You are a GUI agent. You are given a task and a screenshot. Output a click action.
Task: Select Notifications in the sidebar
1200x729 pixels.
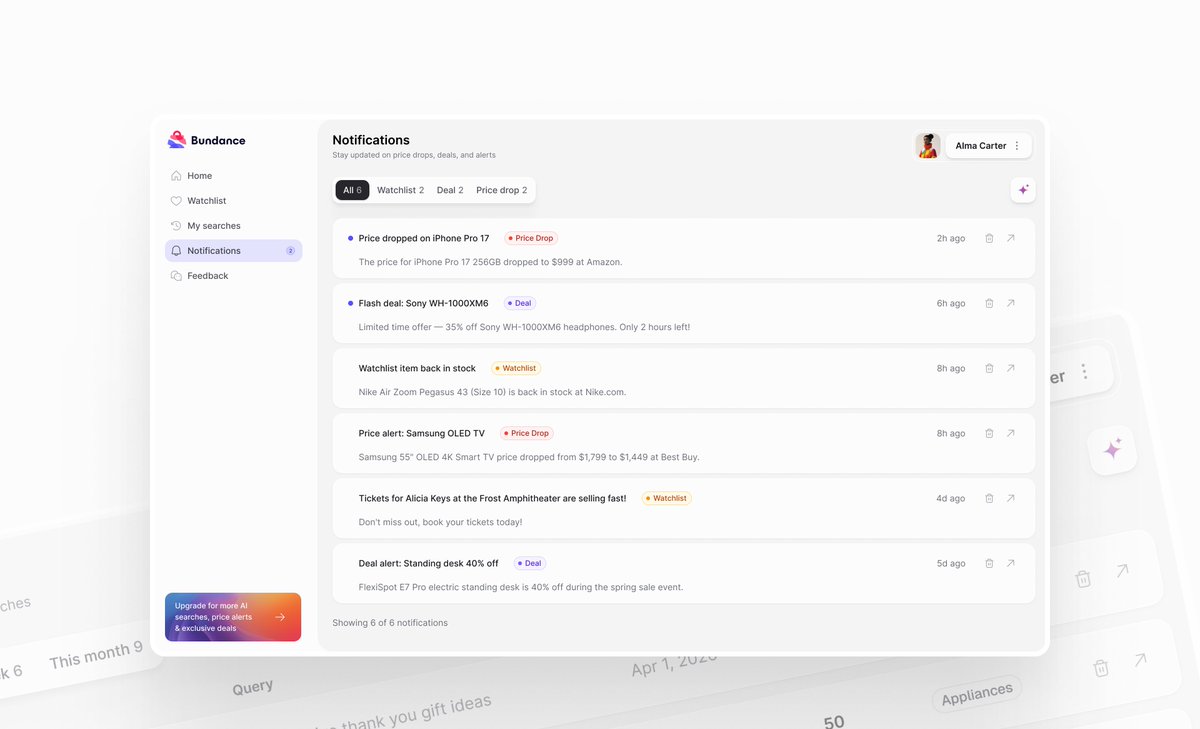tap(233, 251)
